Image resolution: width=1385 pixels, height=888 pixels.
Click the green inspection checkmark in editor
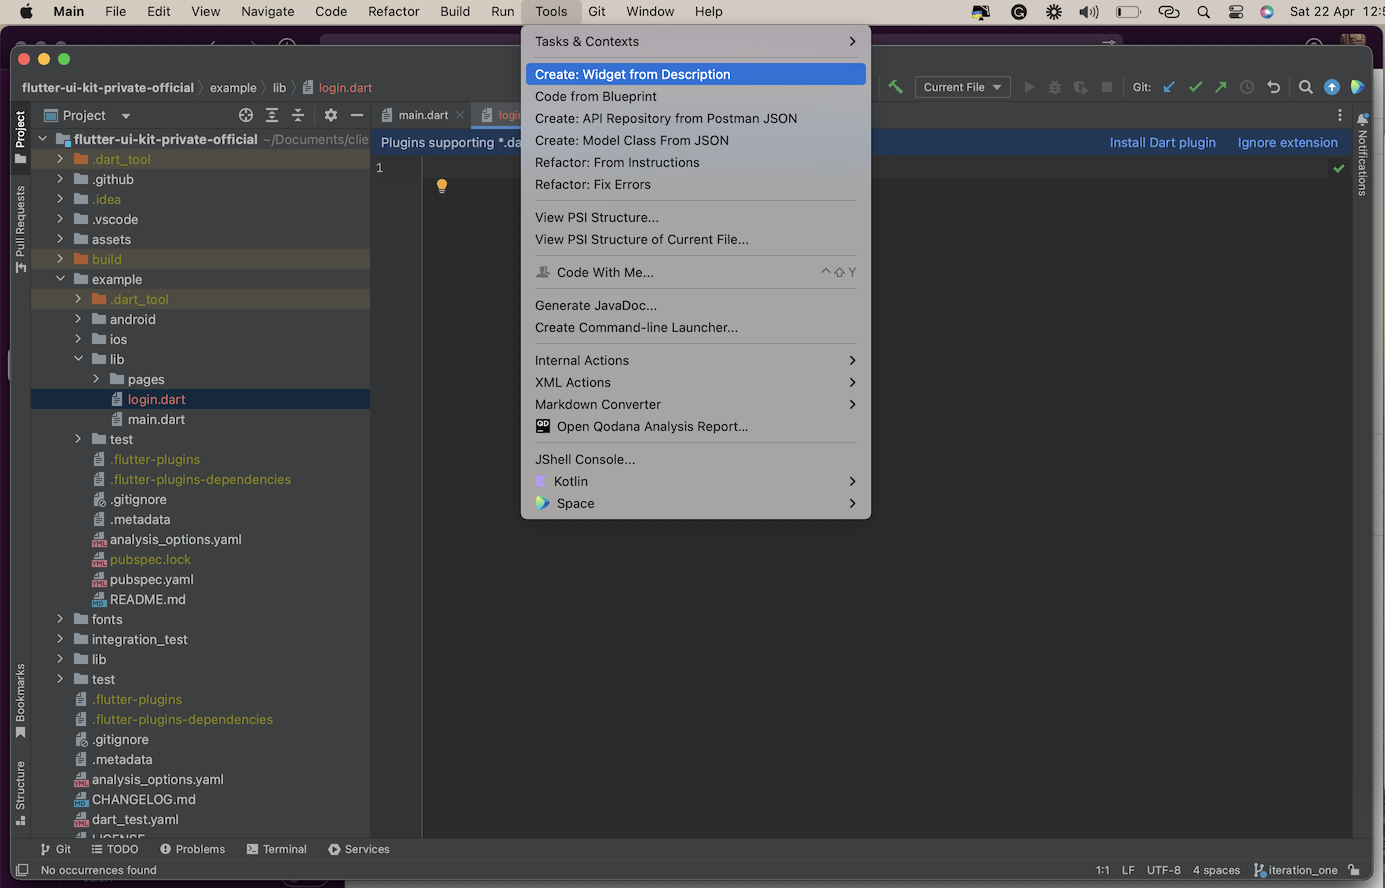tap(1339, 168)
